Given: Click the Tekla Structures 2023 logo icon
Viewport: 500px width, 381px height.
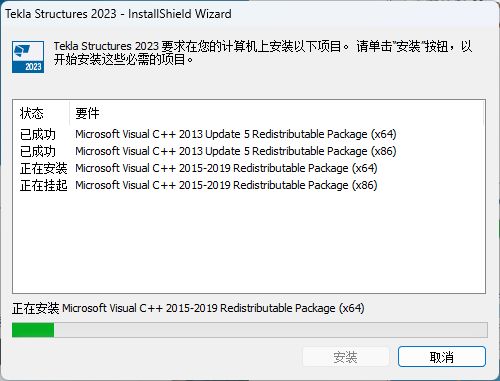Looking at the screenshot, I should [x=28, y=57].
